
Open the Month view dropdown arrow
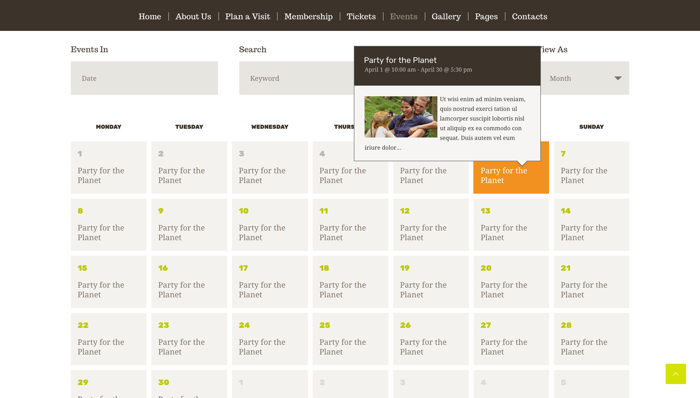pyautogui.click(x=618, y=78)
